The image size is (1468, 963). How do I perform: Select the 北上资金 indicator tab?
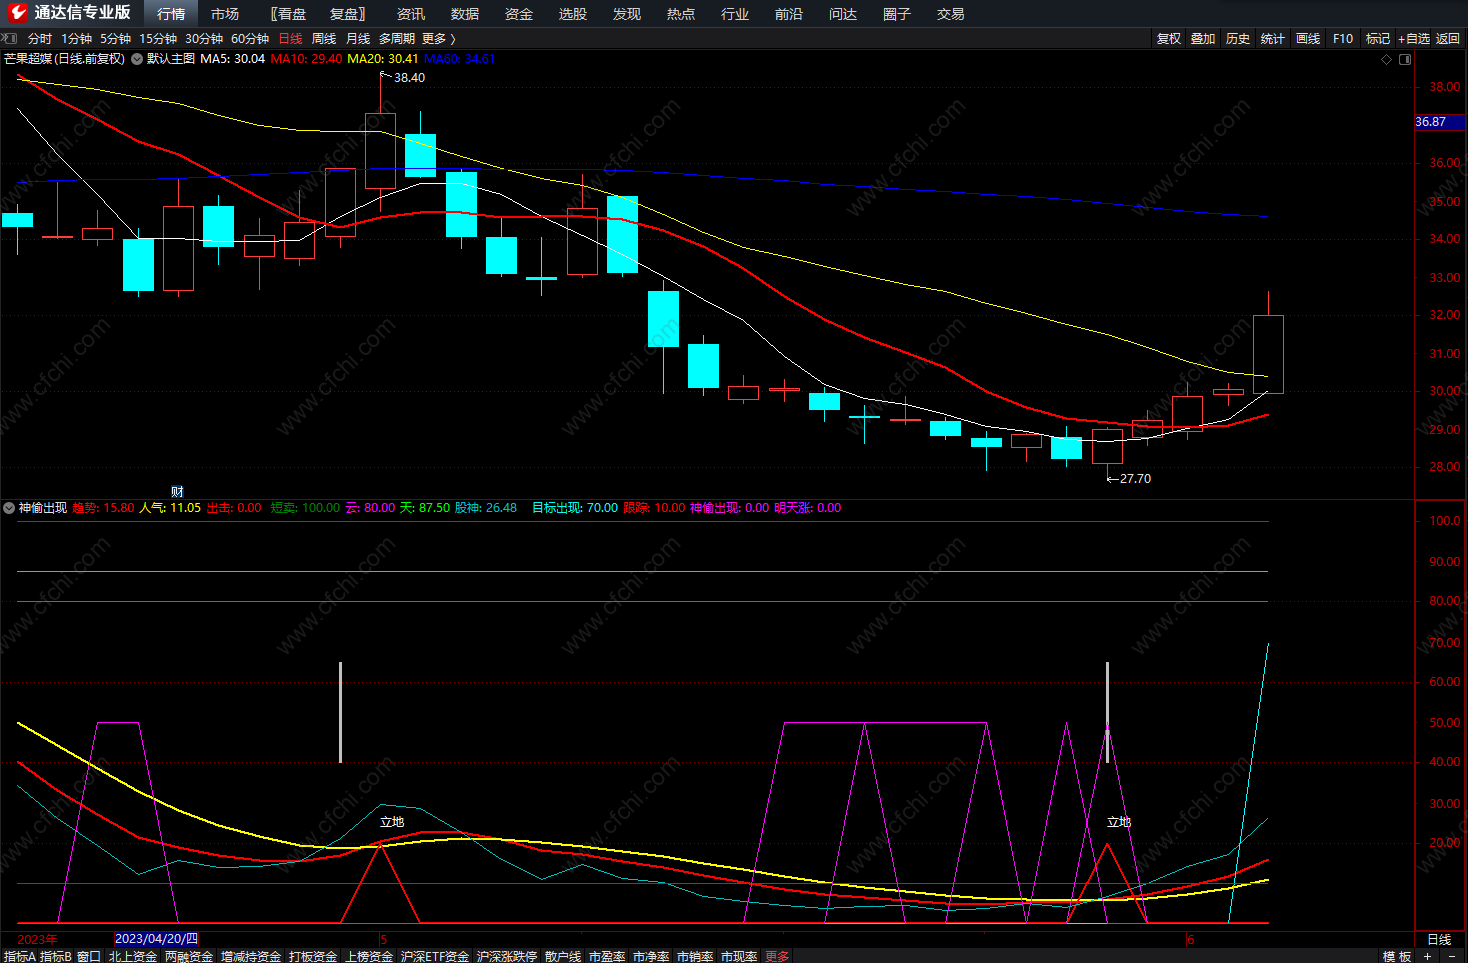click(133, 956)
